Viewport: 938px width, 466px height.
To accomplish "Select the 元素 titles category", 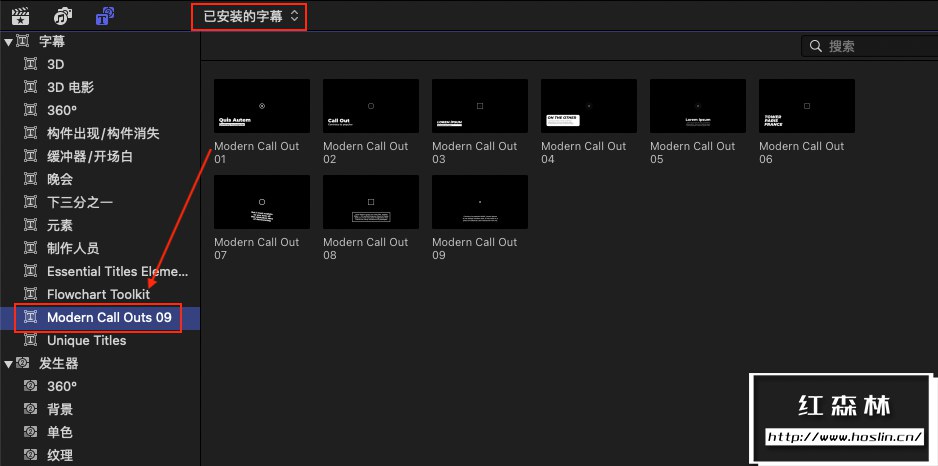I will [60, 226].
